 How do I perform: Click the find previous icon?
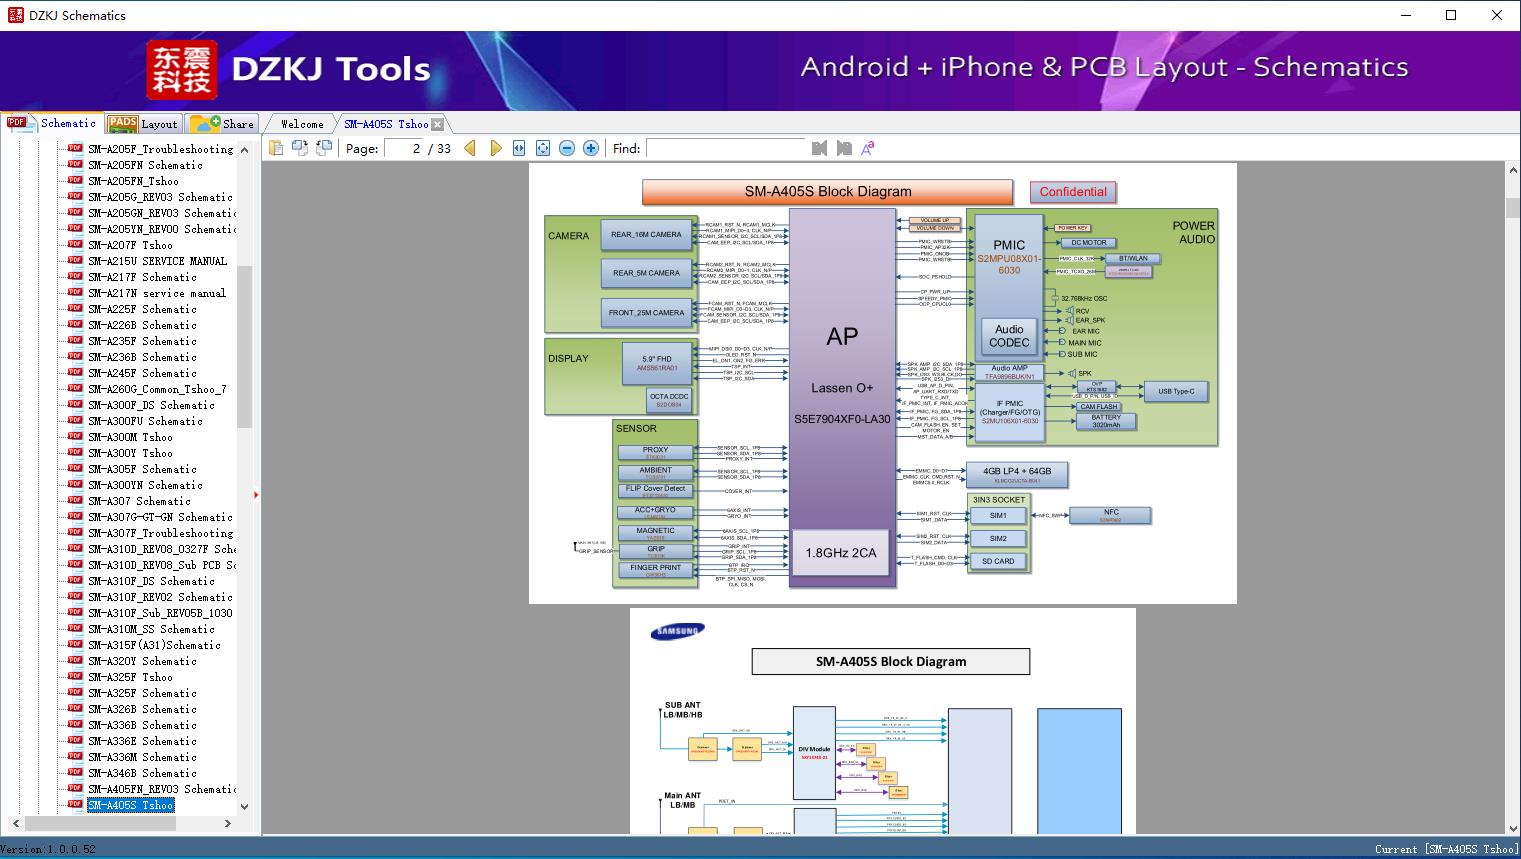tap(820, 148)
